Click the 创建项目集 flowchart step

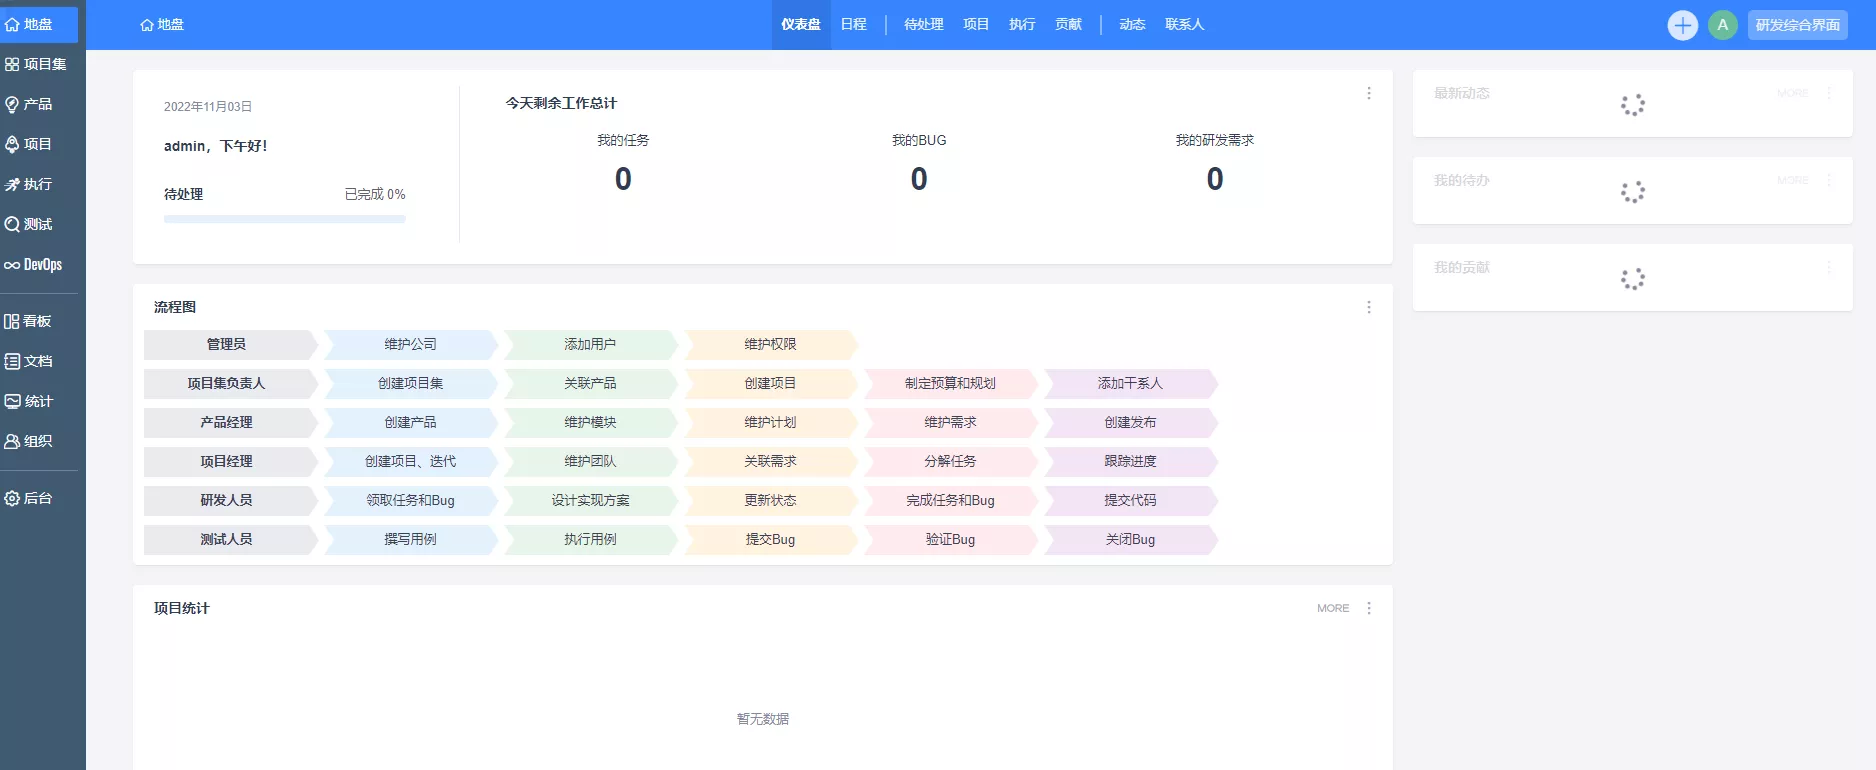coord(410,383)
